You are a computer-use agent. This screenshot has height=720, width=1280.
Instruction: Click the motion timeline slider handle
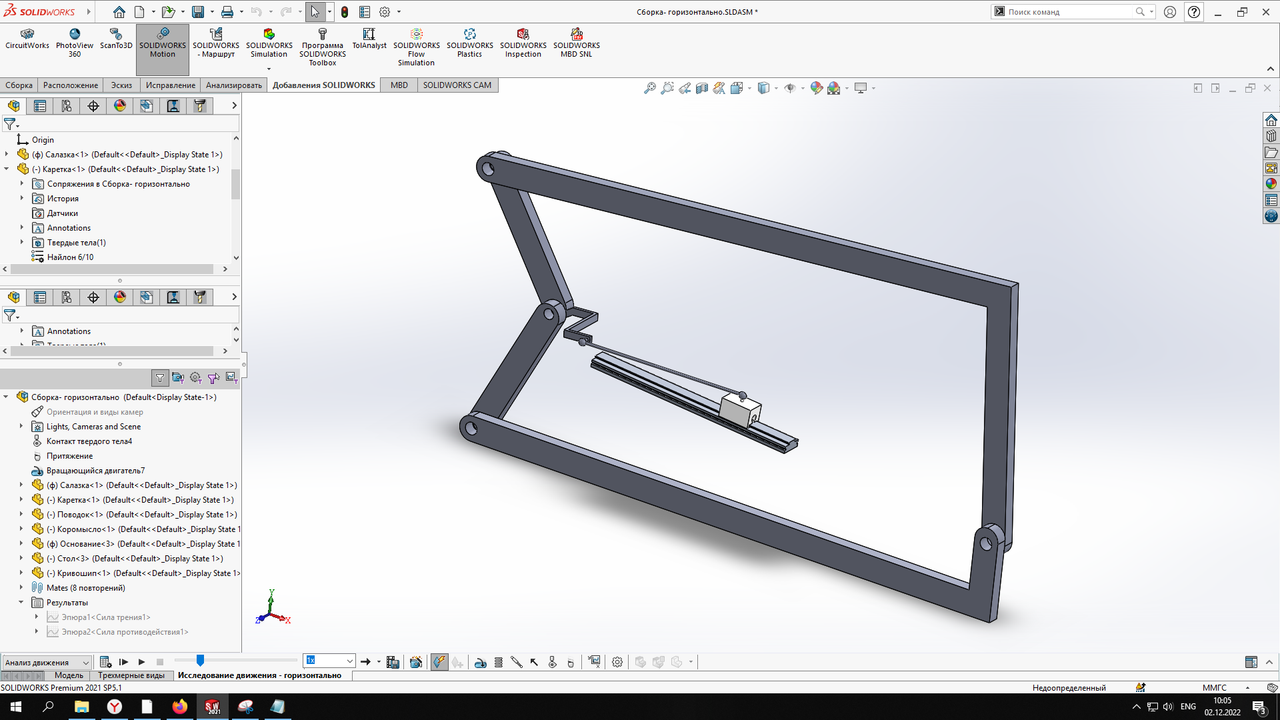[200, 660]
